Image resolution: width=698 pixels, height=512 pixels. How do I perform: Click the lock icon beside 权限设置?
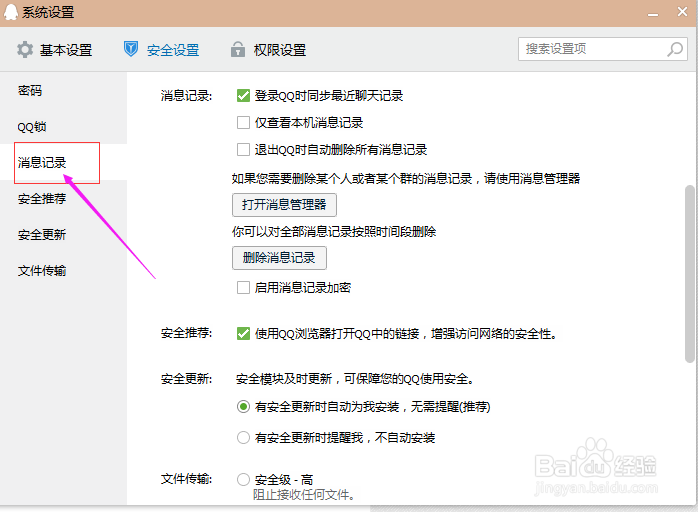238,49
